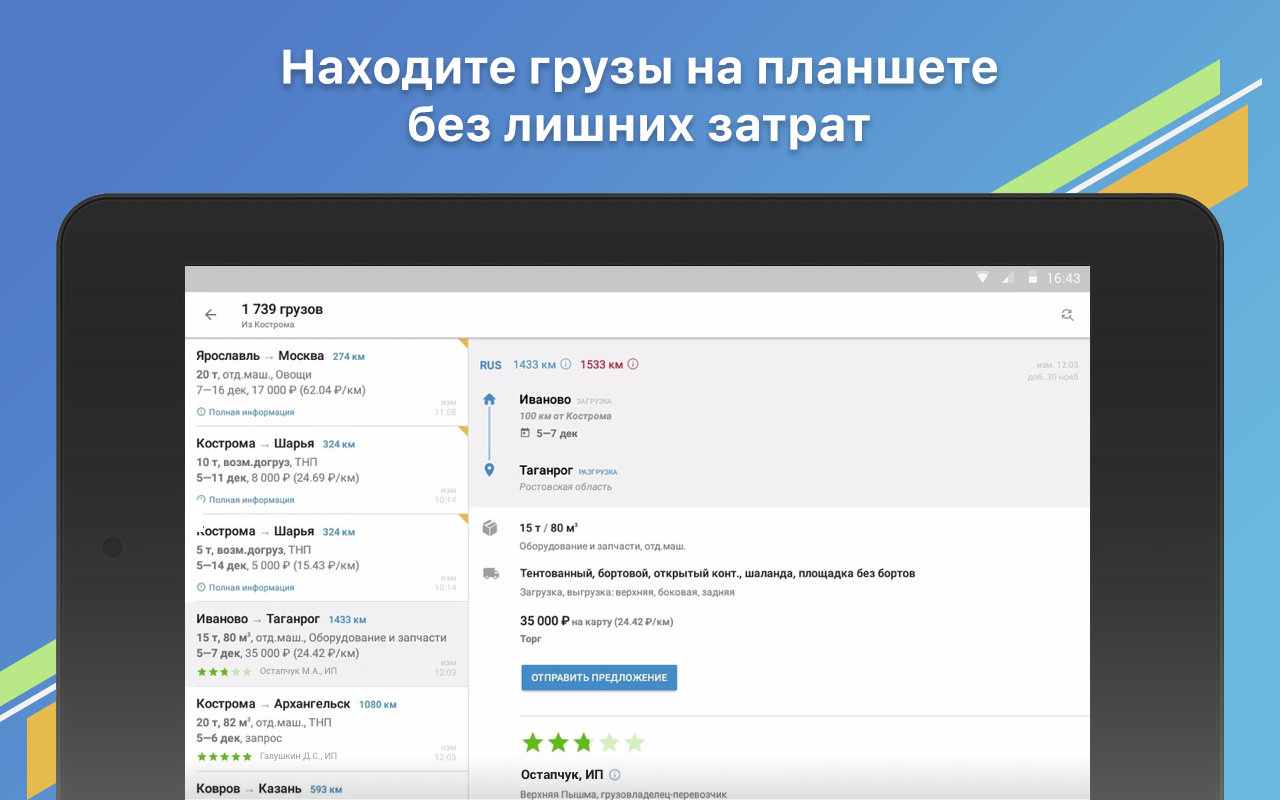This screenshot has width=1280, height=800.
Task: Tap the location pin icon beside Таганрог
Action: tap(489, 470)
